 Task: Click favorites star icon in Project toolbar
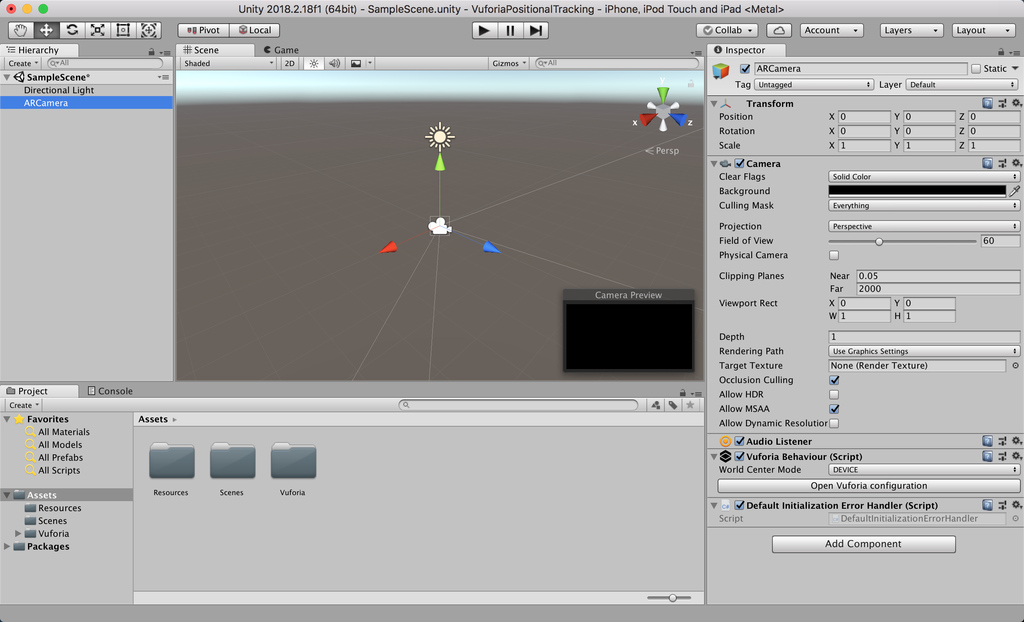coord(690,405)
